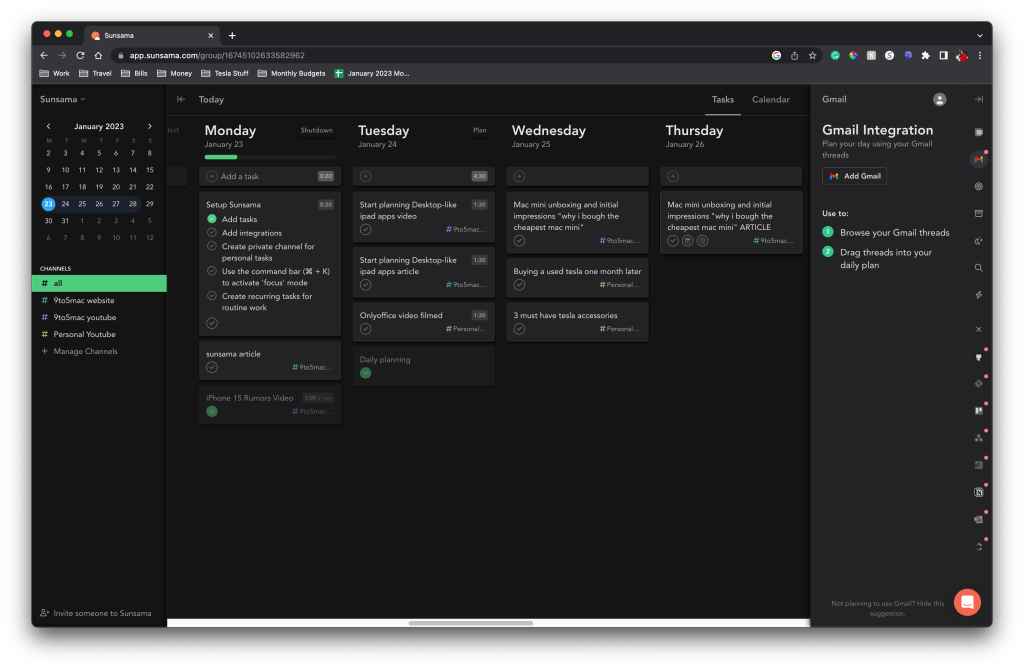
Task: Go to previous month in mini calendar
Action: (x=48, y=126)
